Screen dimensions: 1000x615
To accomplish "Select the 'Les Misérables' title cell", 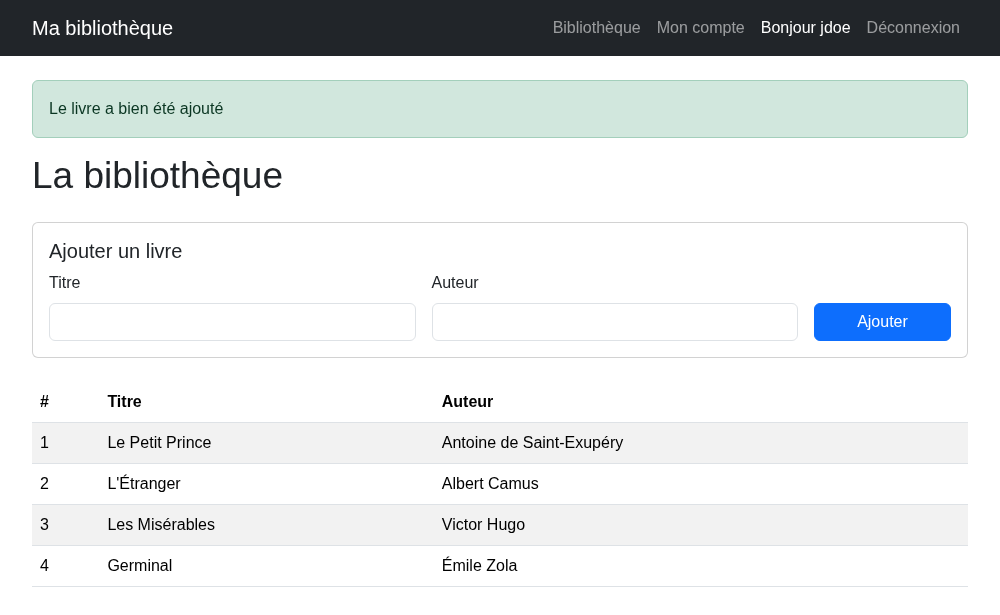I will point(267,524).
